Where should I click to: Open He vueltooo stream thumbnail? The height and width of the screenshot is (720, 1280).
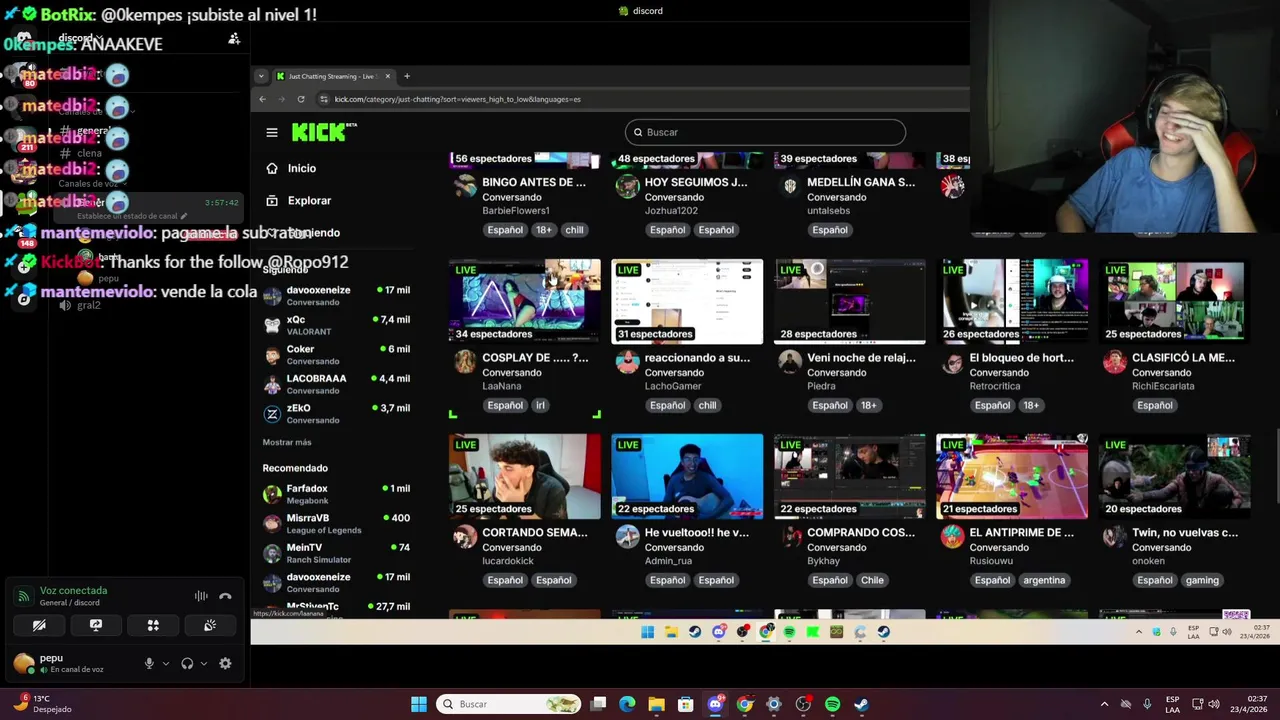click(x=687, y=476)
